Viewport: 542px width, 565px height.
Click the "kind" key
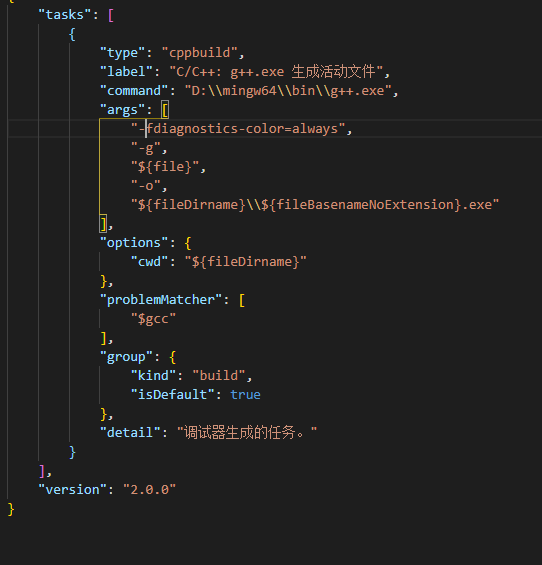point(154,376)
